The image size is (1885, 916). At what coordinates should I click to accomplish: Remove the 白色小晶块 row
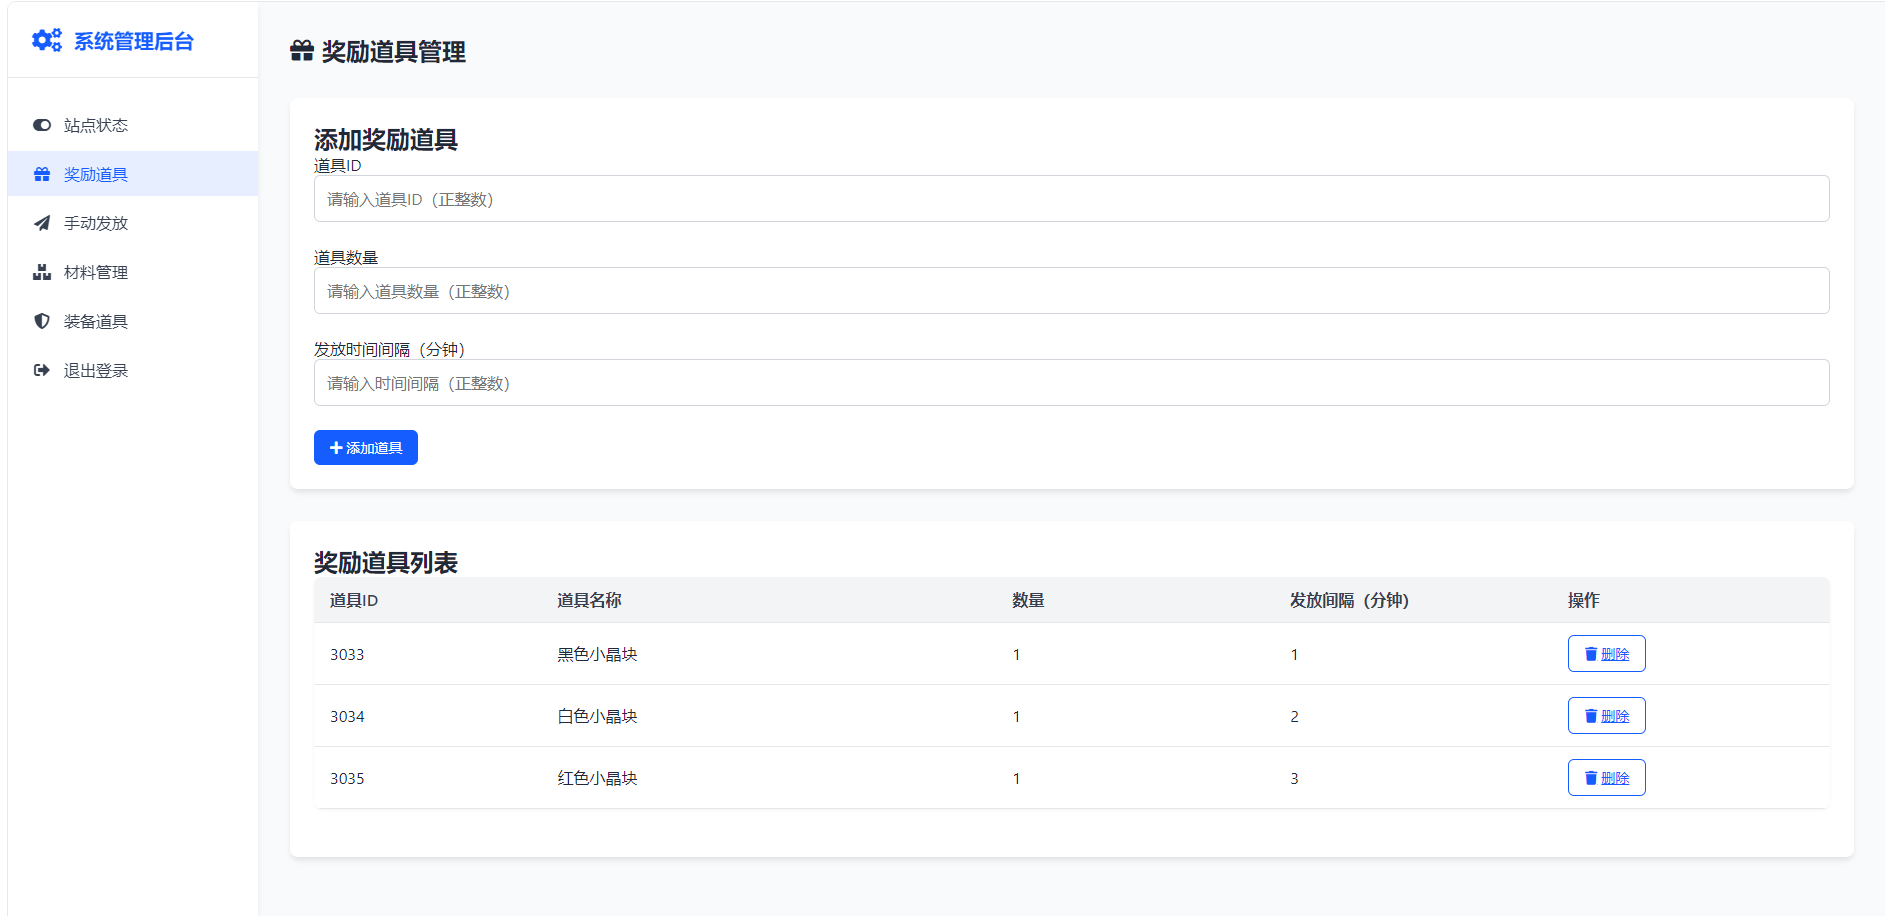click(1606, 716)
